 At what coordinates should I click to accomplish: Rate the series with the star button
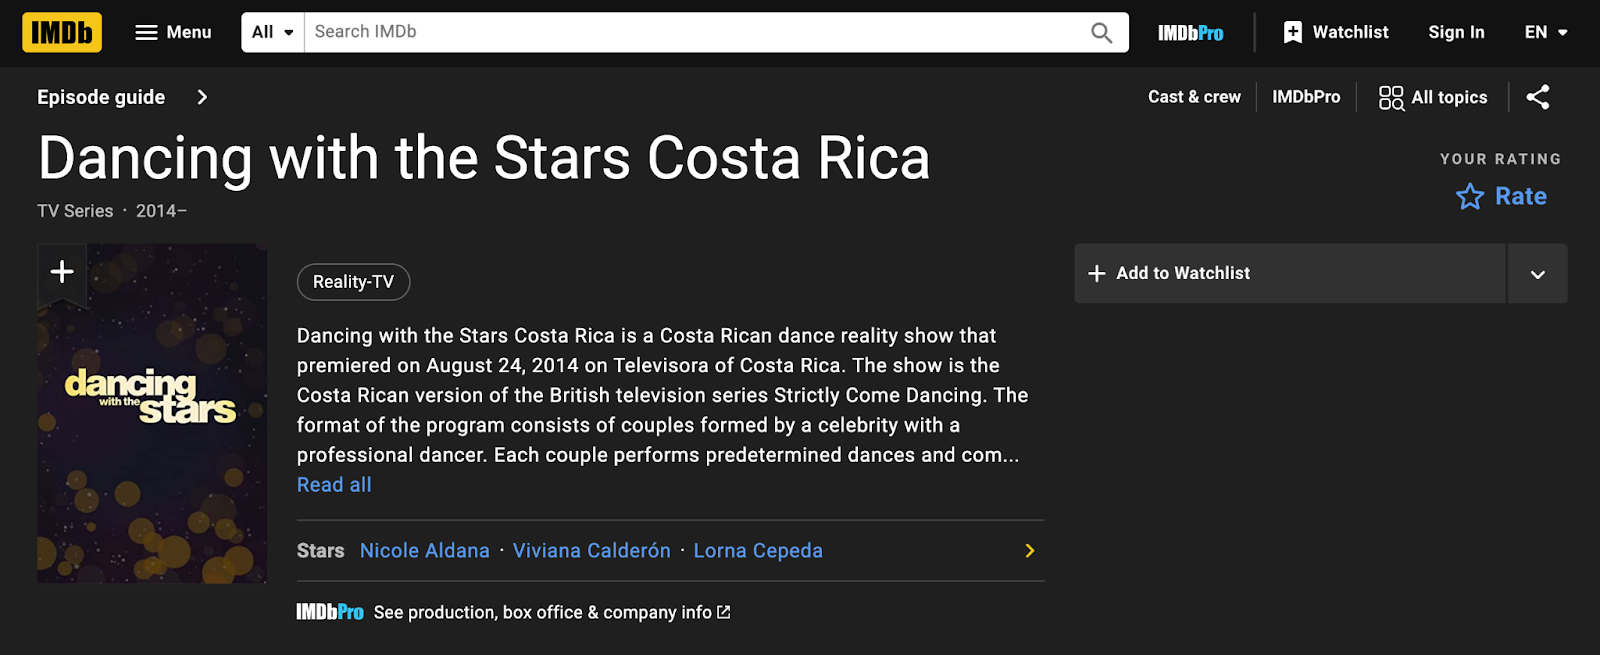coord(1501,196)
